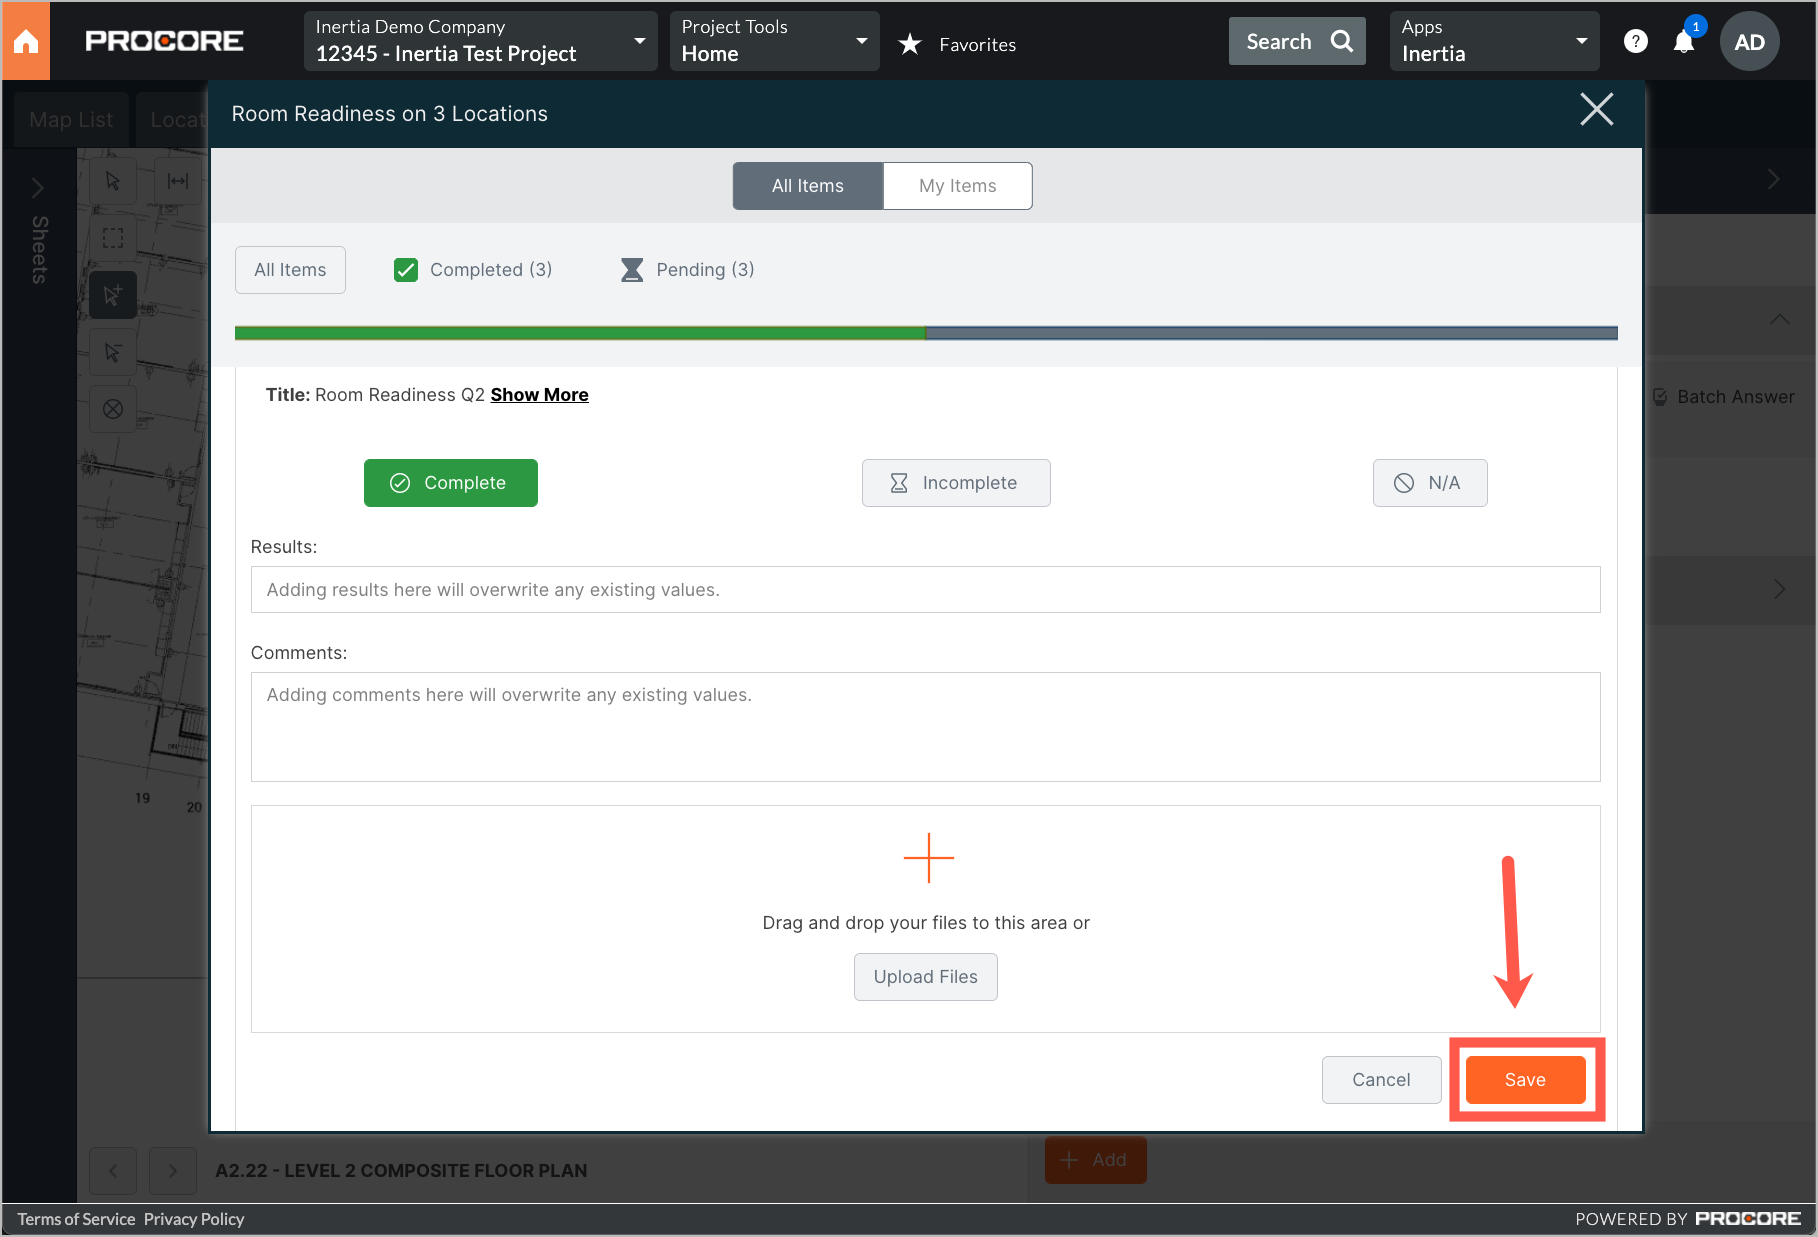
Task: Select the remove-from-selection cursor tool
Action: (112, 352)
